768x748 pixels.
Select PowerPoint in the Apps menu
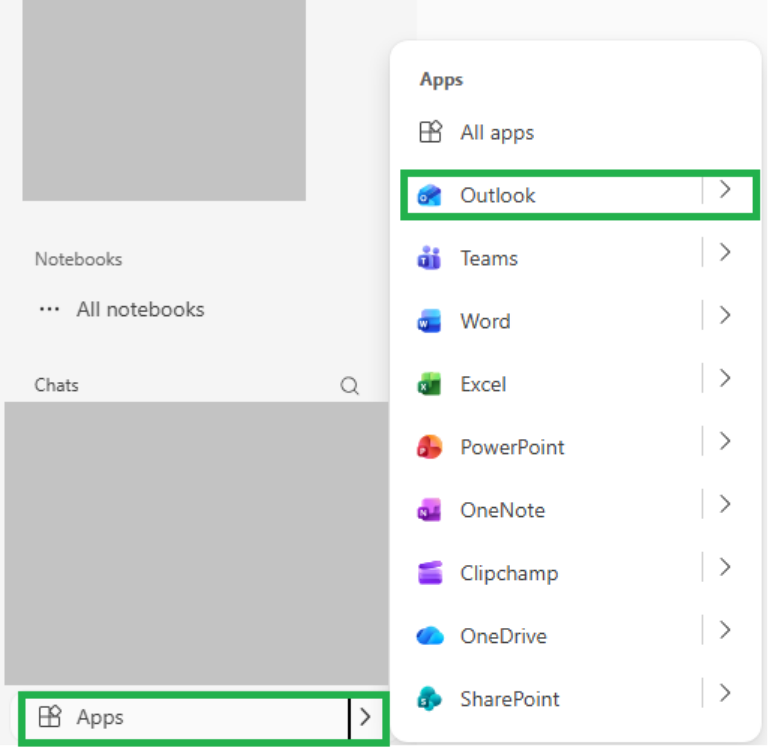tap(512, 447)
